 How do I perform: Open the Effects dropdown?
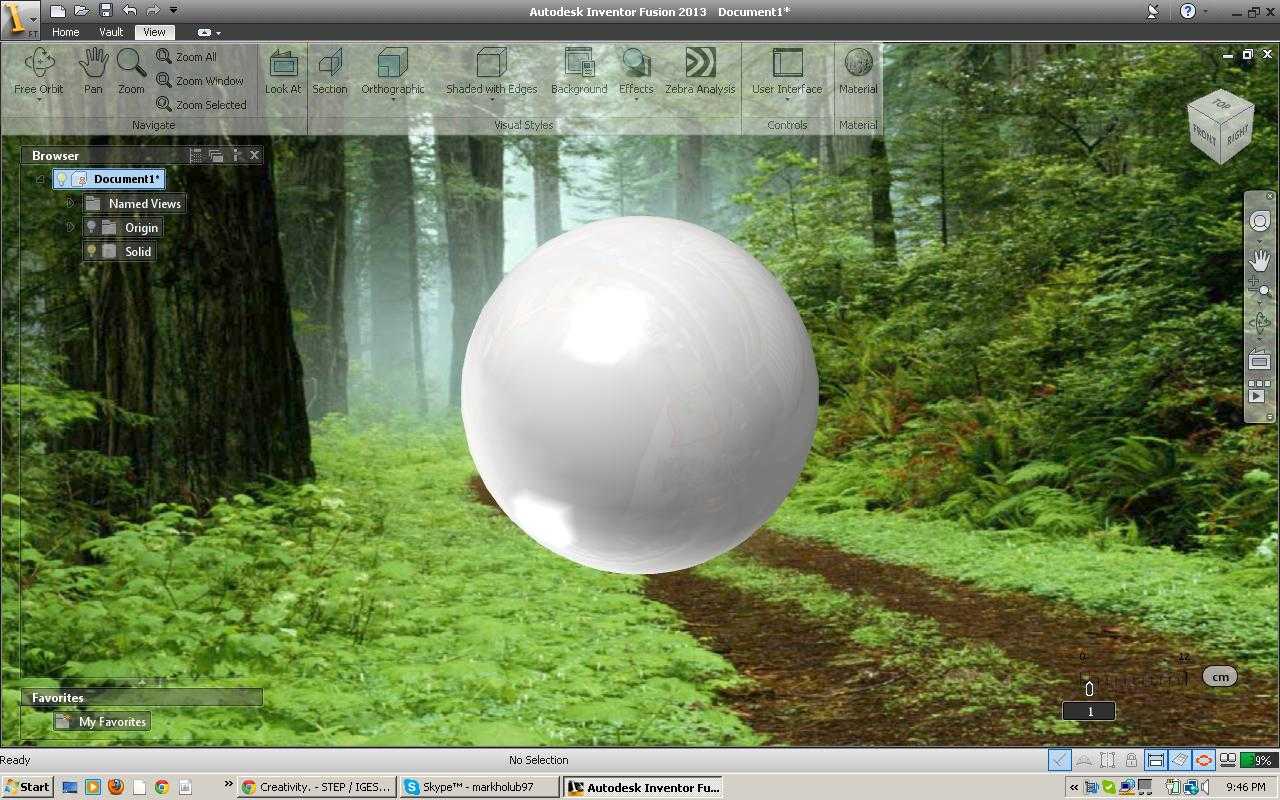[636, 100]
